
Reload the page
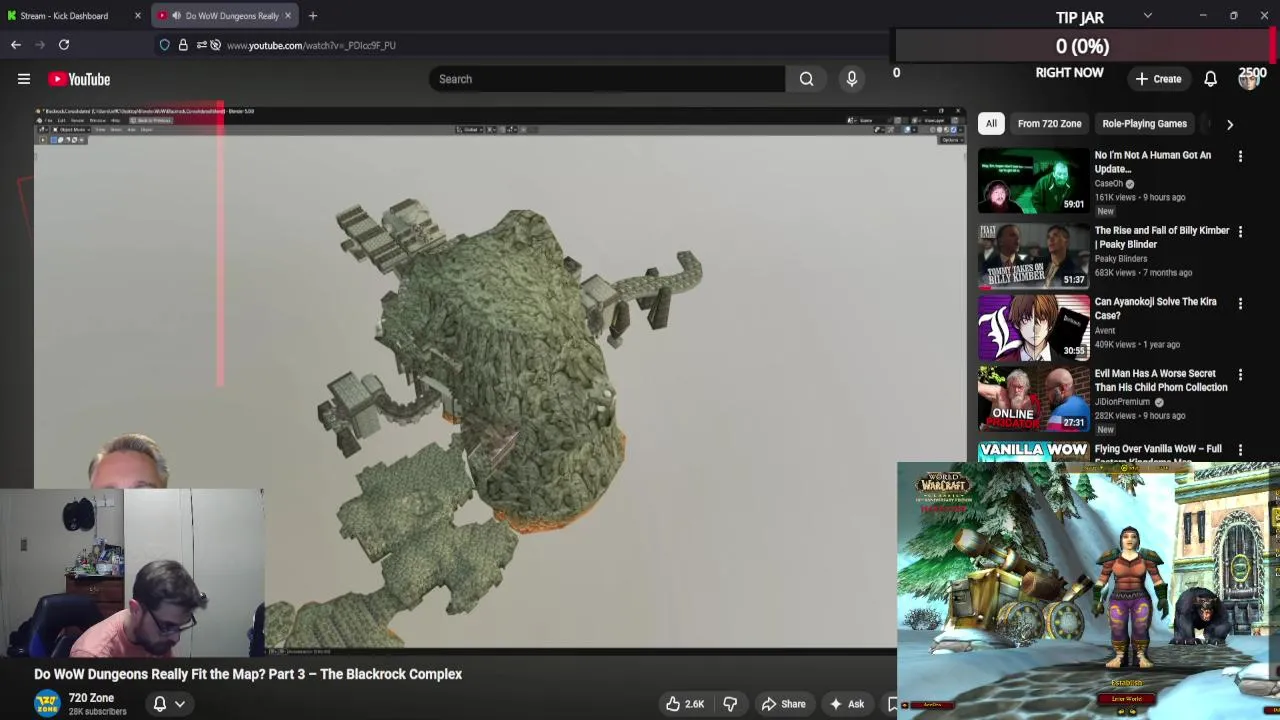click(x=64, y=45)
